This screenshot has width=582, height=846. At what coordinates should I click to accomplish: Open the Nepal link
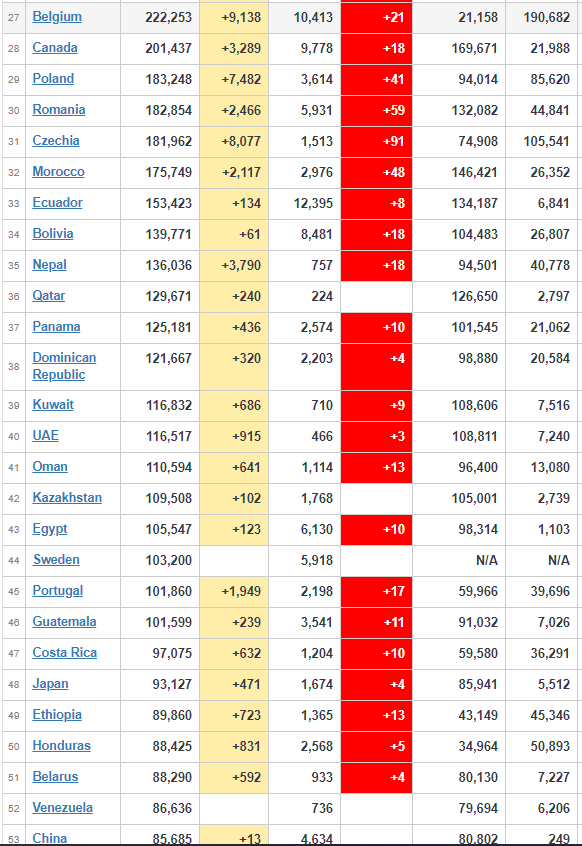click(x=50, y=265)
